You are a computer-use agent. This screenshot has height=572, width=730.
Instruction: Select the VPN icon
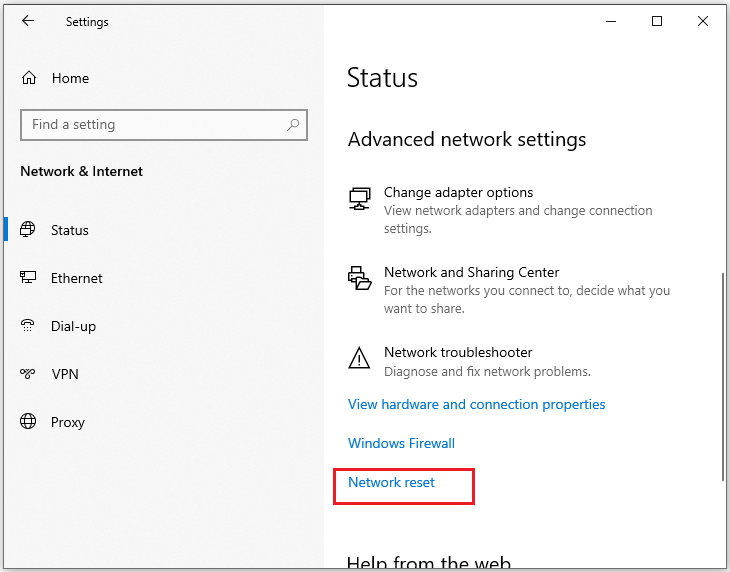tap(27, 373)
